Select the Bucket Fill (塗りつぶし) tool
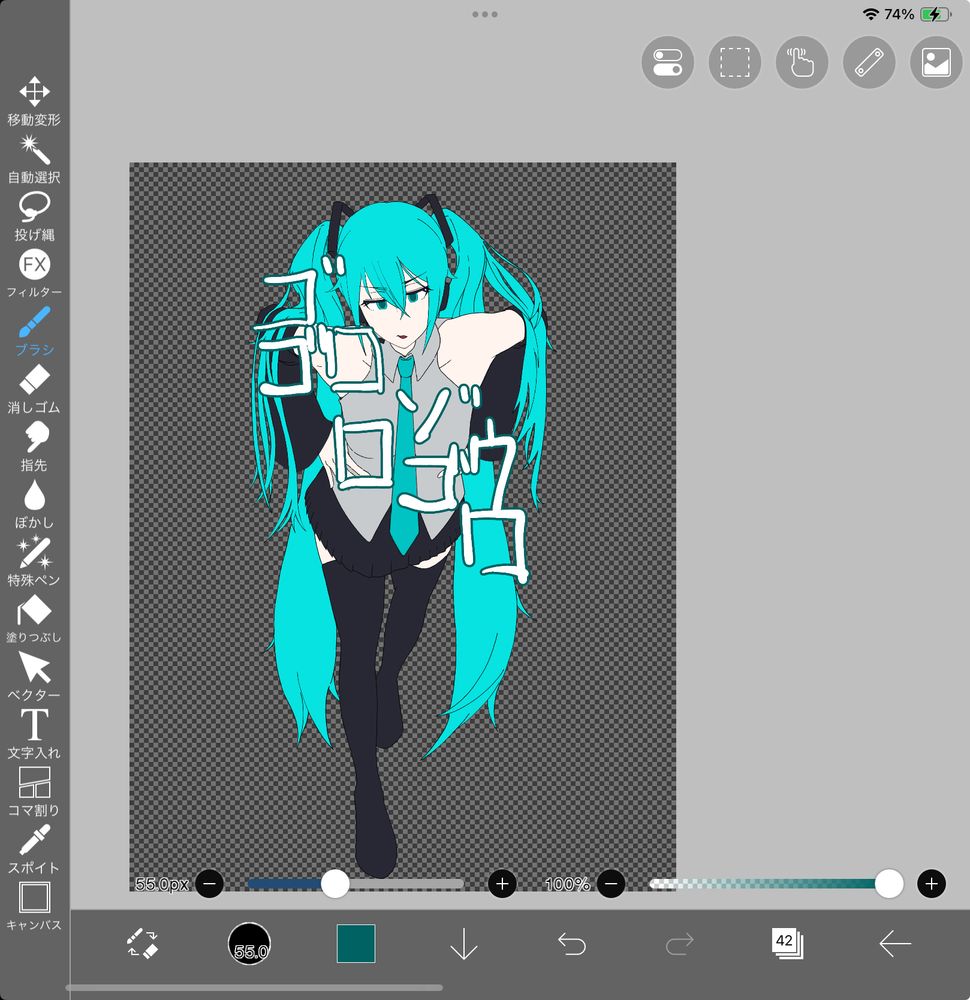Screen dimensions: 970x1000 tap(34, 619)
